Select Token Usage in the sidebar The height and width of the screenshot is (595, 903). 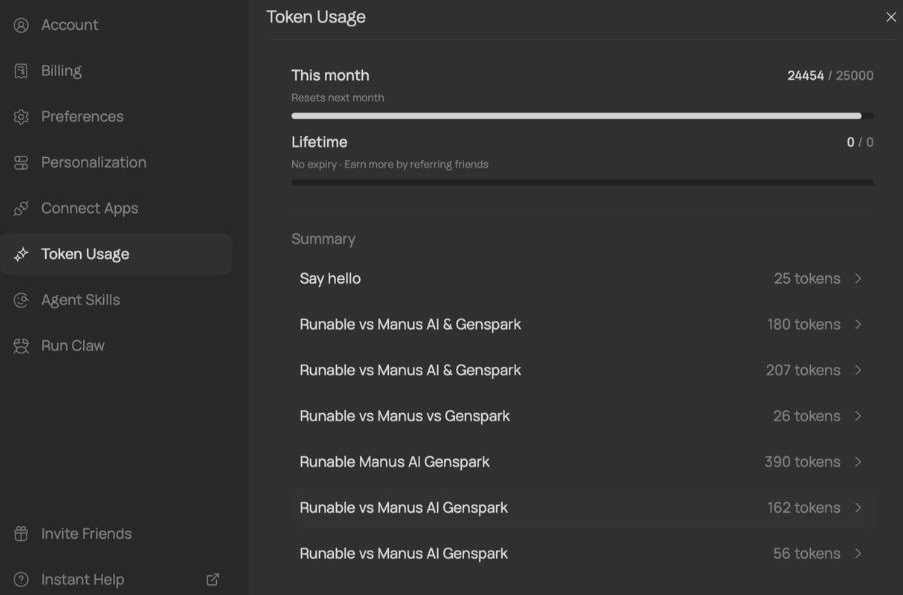pos(116,255)
